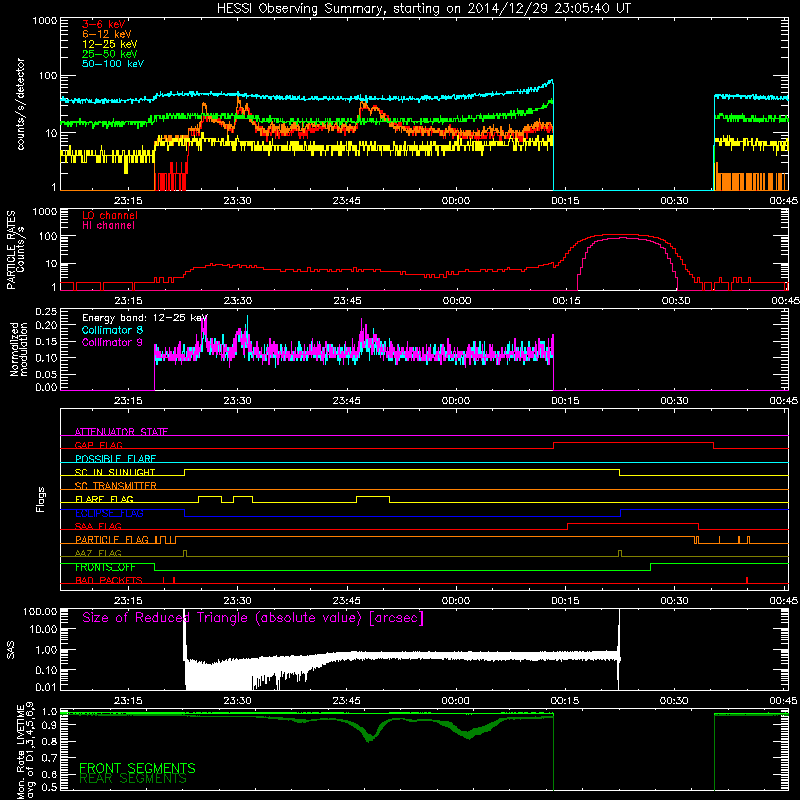Click the SAA FLAG label
This screenshot has height=800, width=800.
98,526
